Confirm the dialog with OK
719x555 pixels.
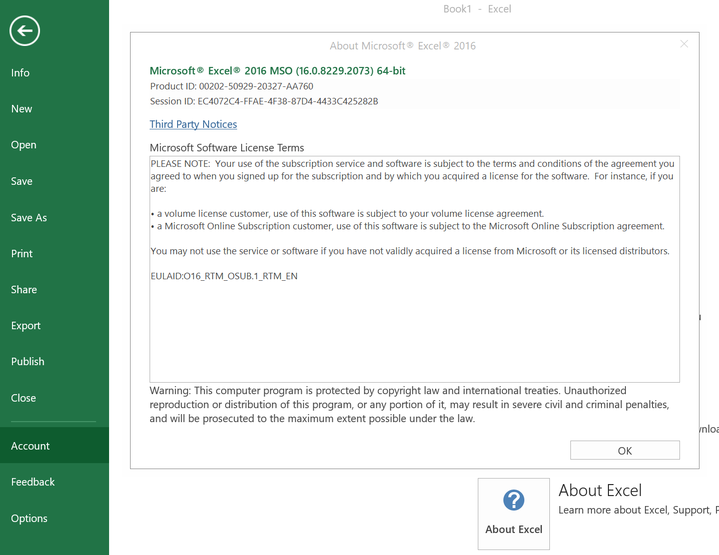point(625,450)
